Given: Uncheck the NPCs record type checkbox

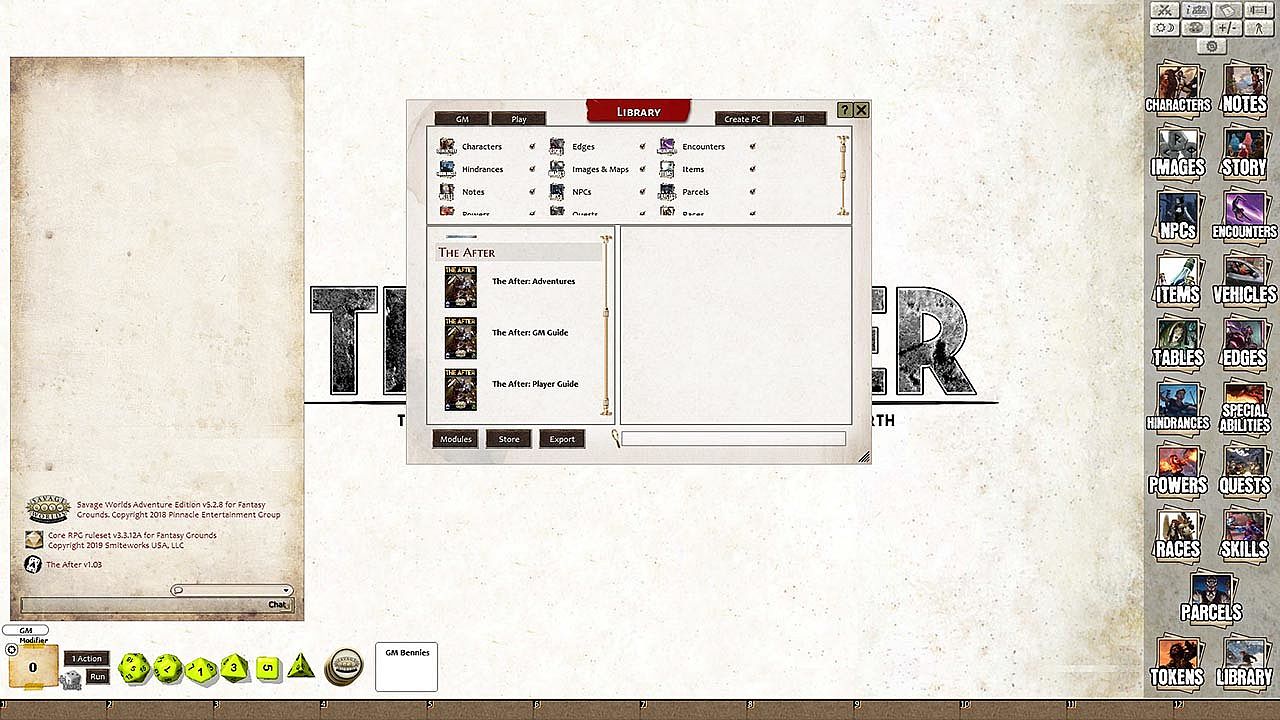Looking at the screenshot, I should click(642, 192).
